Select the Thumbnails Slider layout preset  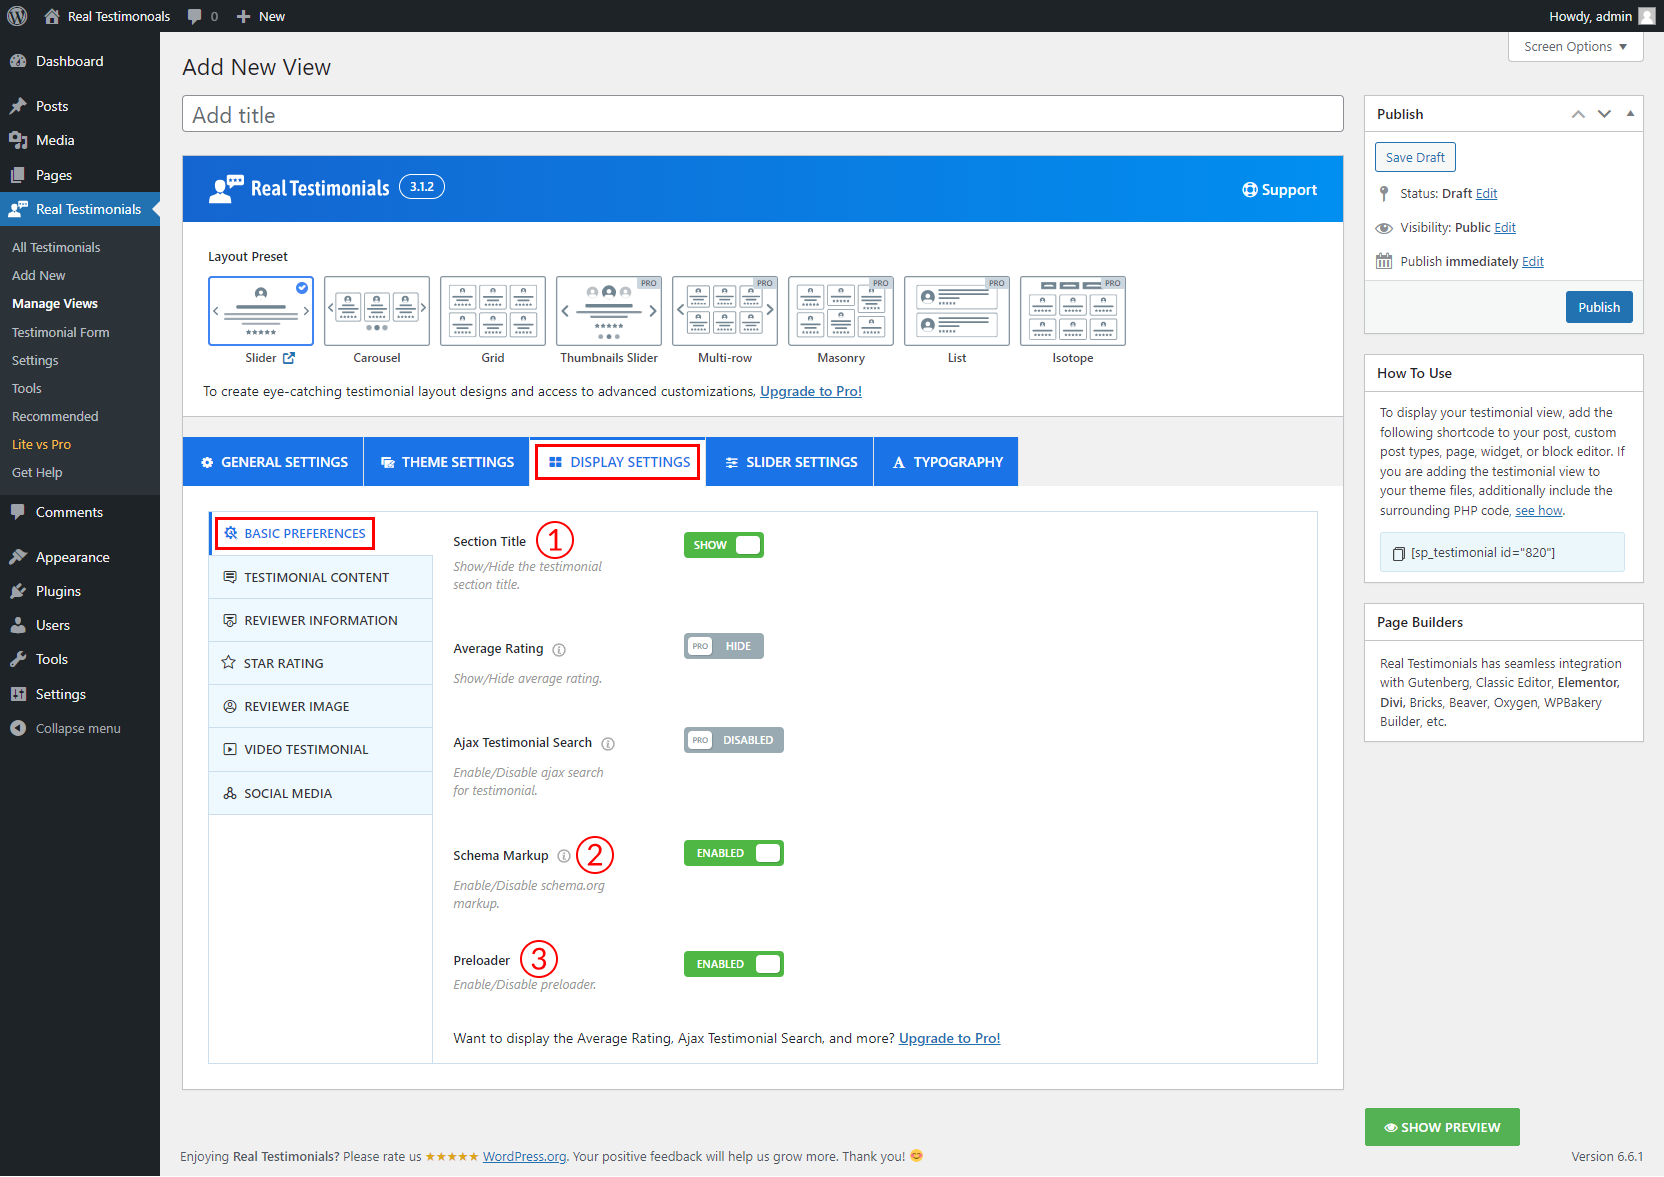[x=609, y=311]
